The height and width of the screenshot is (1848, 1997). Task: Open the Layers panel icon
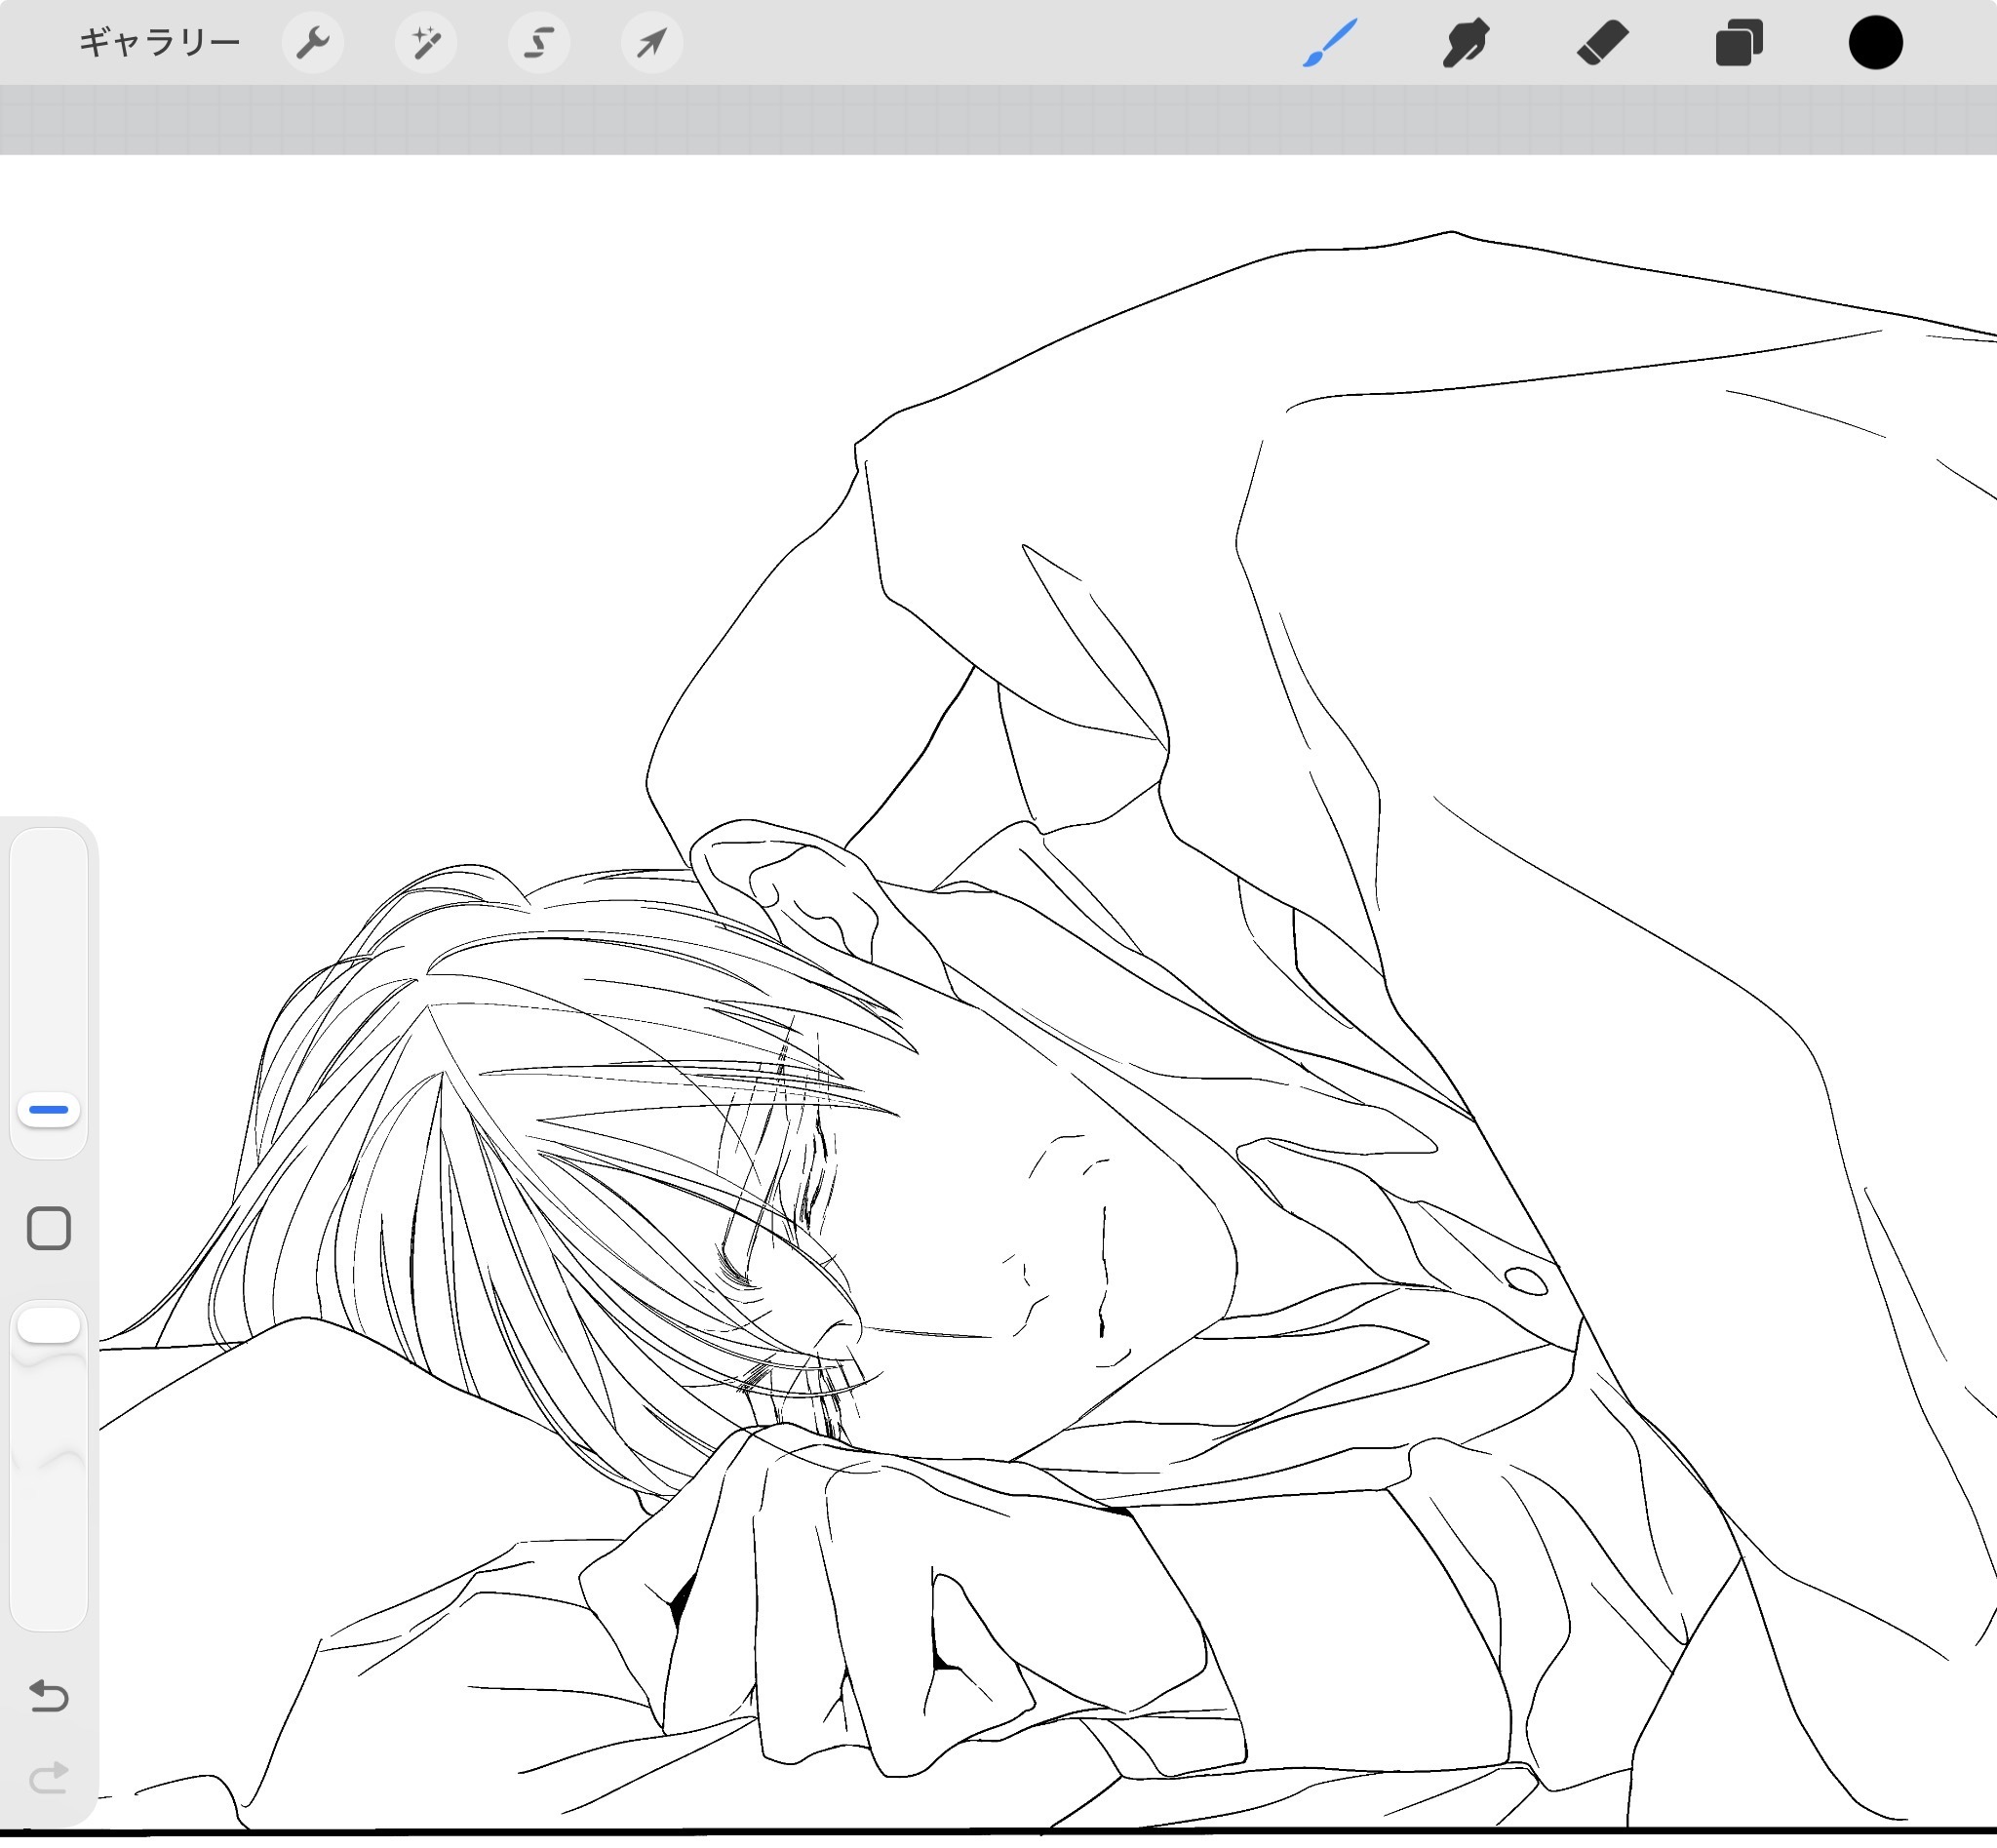[1738, 43]
